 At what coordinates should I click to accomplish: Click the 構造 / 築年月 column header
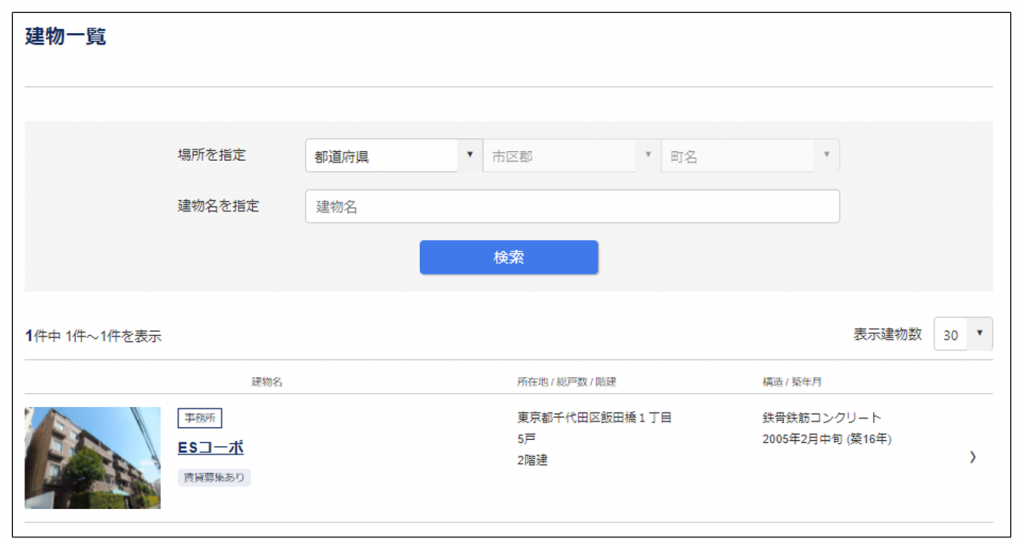(792, 382)
